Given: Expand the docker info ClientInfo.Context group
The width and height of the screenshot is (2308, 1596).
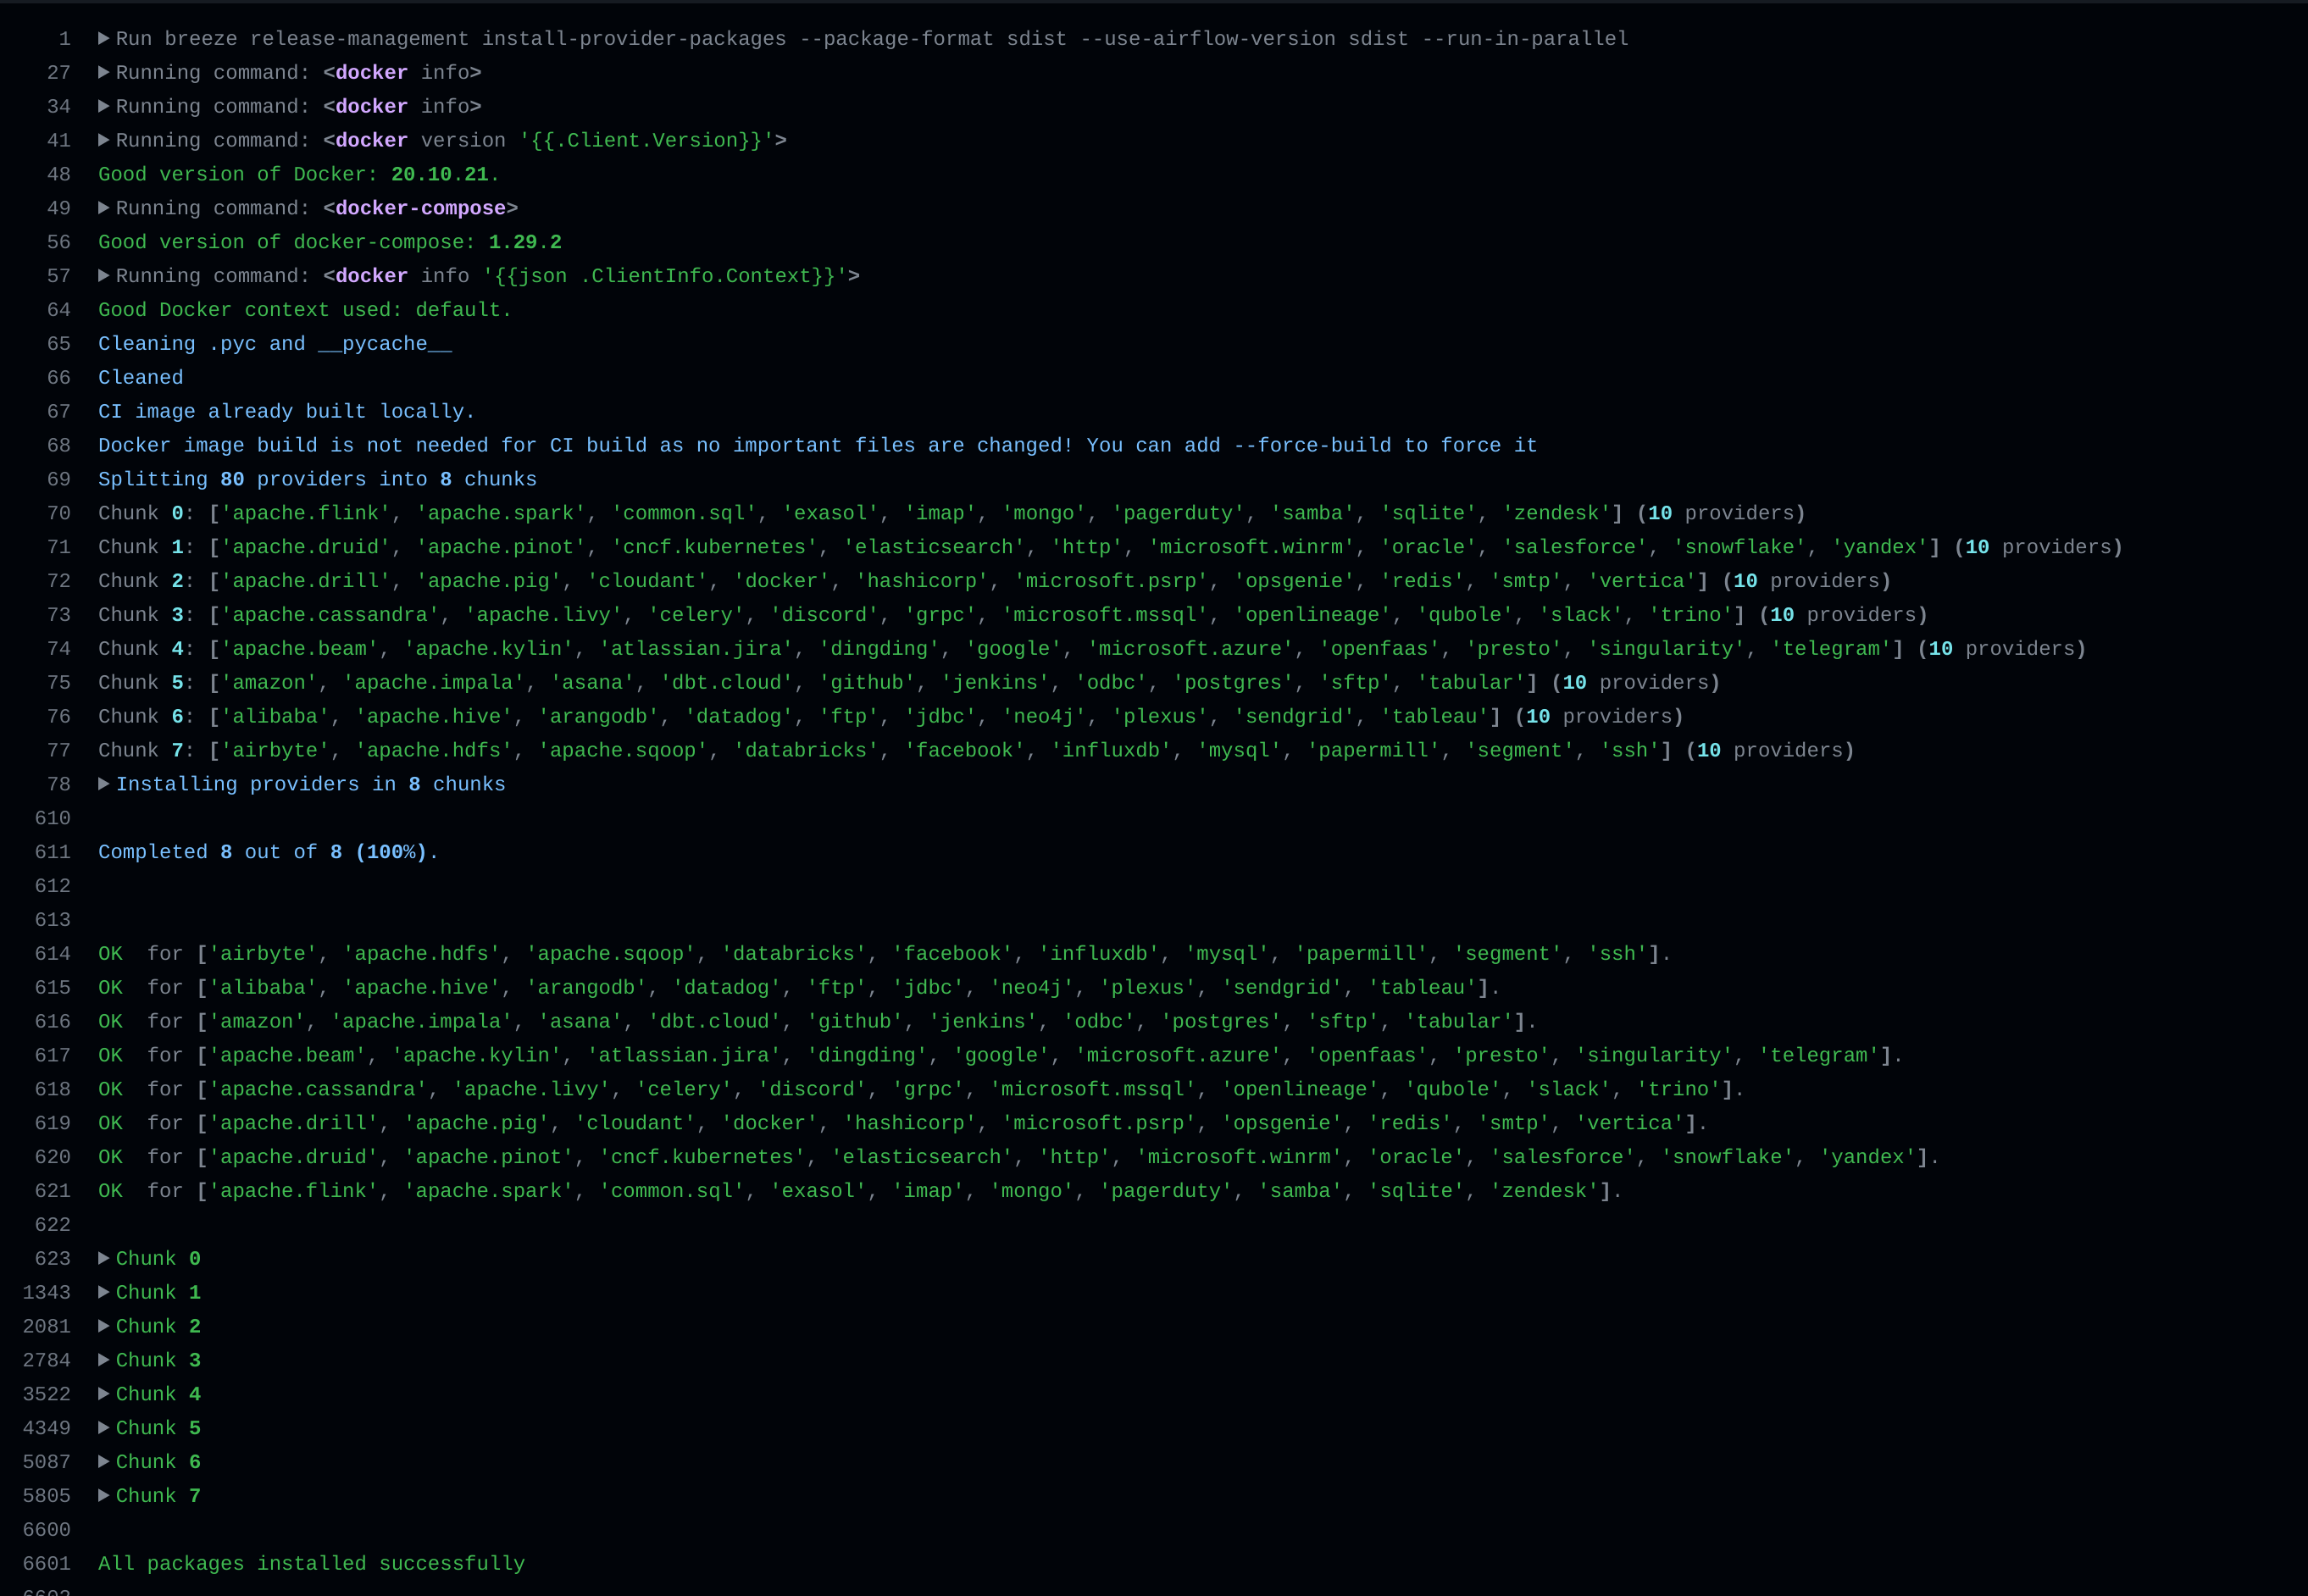Looking at the screenshot, I should point(104,276).
